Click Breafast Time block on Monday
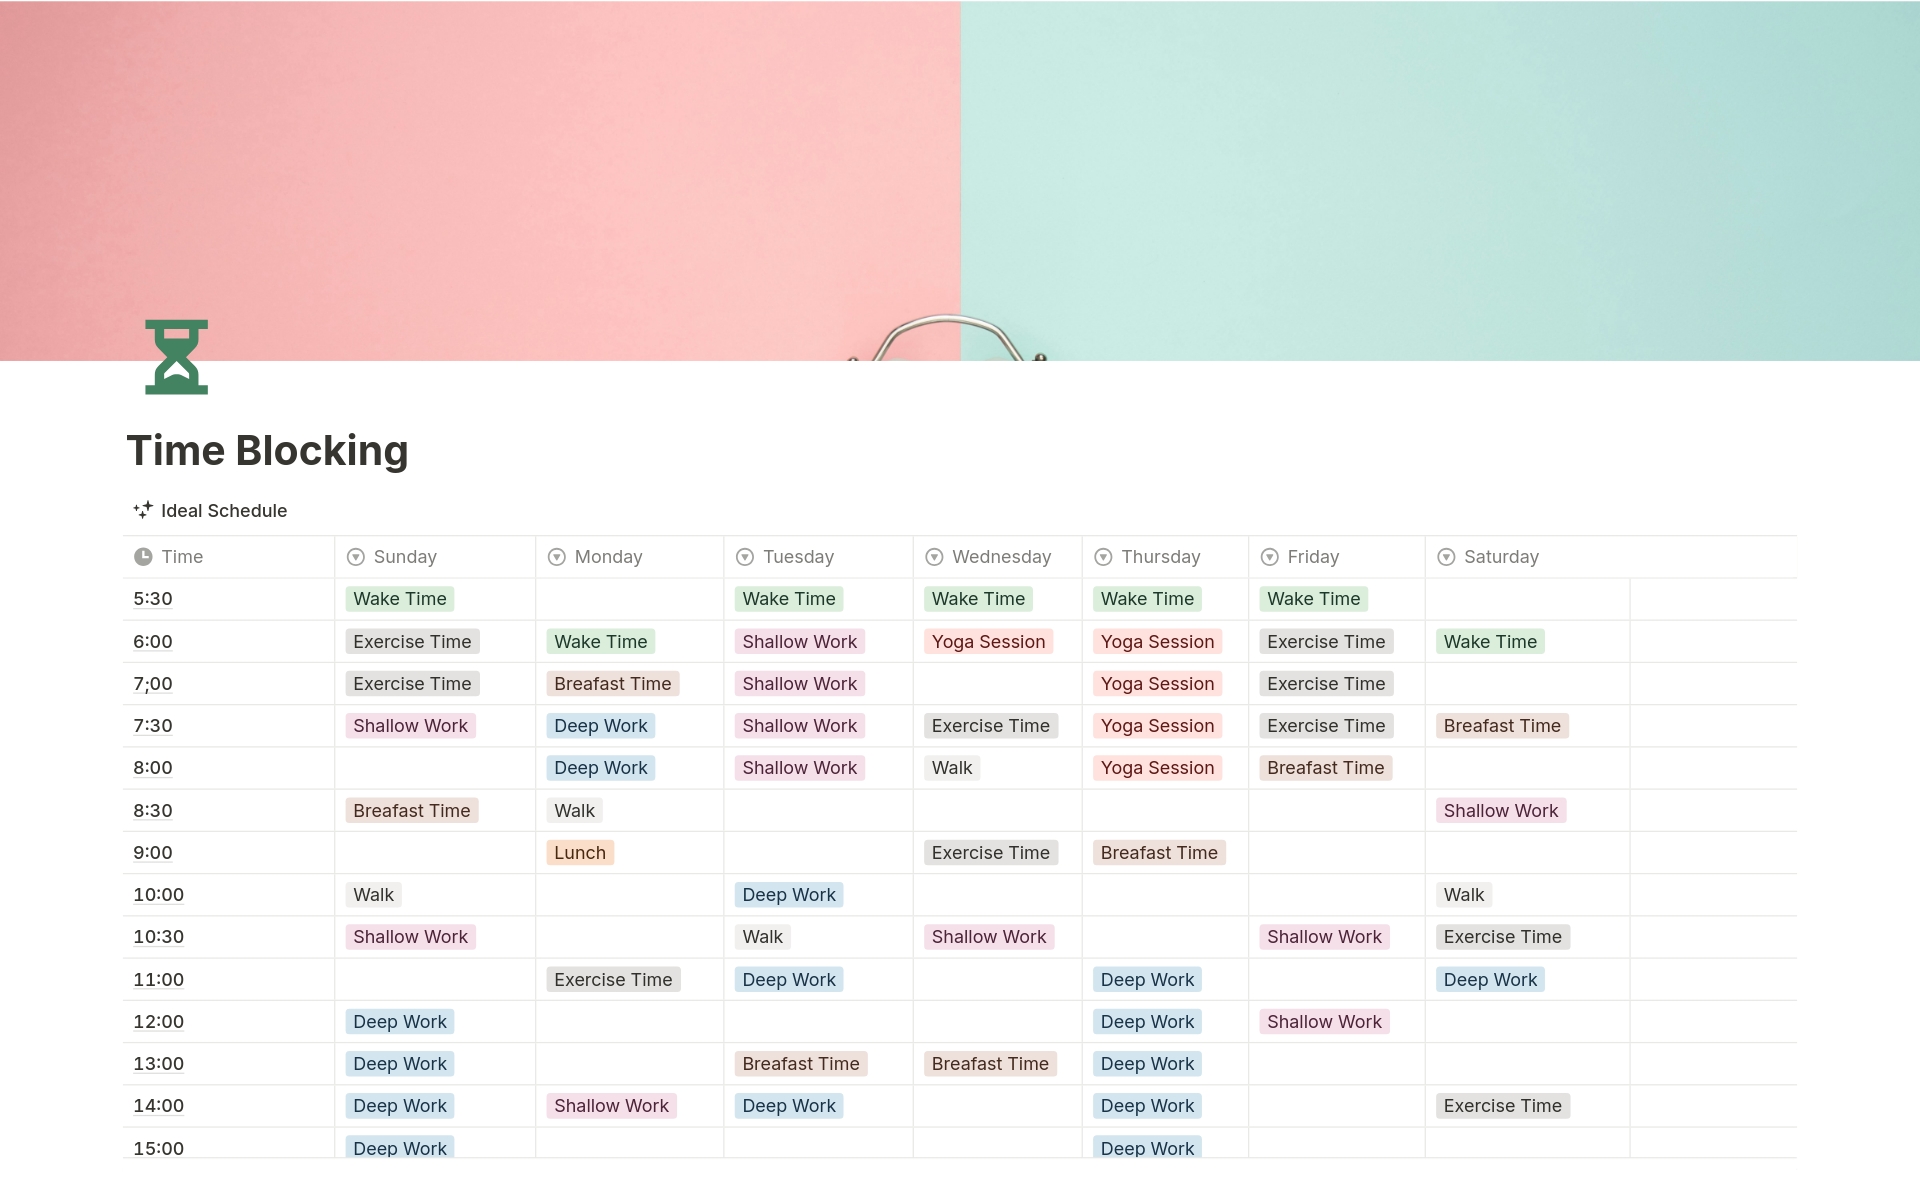1920x1199 pixels. click(x=612, y=682)
